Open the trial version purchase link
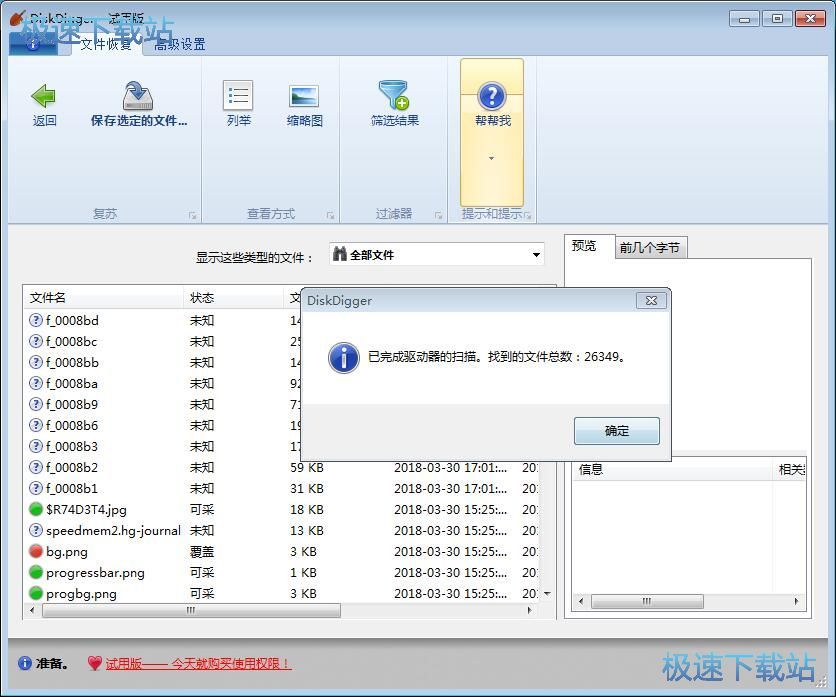 click(x=198, y=664)
